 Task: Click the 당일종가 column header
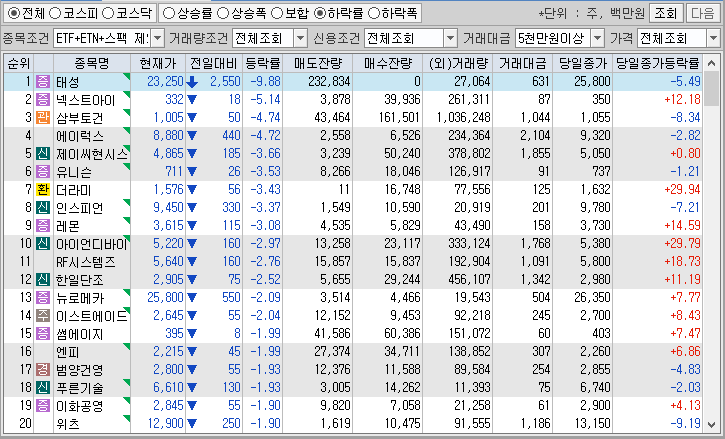583,63
